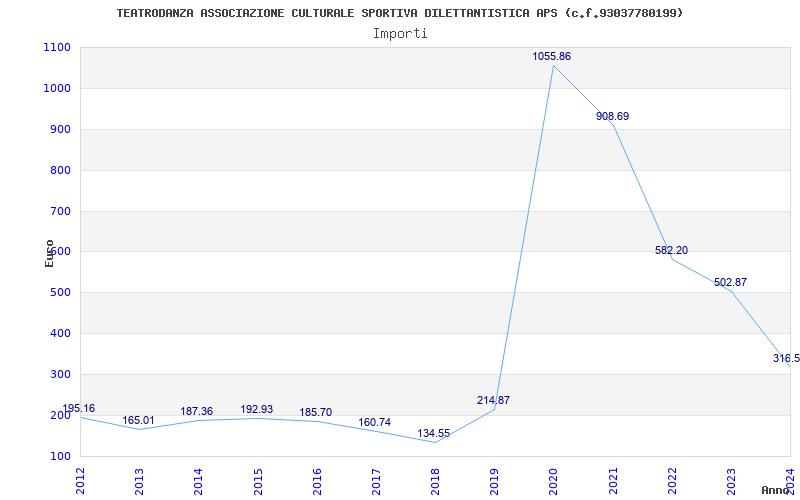
Task: Click the 185.70 data label
Action: click(315, 412)
